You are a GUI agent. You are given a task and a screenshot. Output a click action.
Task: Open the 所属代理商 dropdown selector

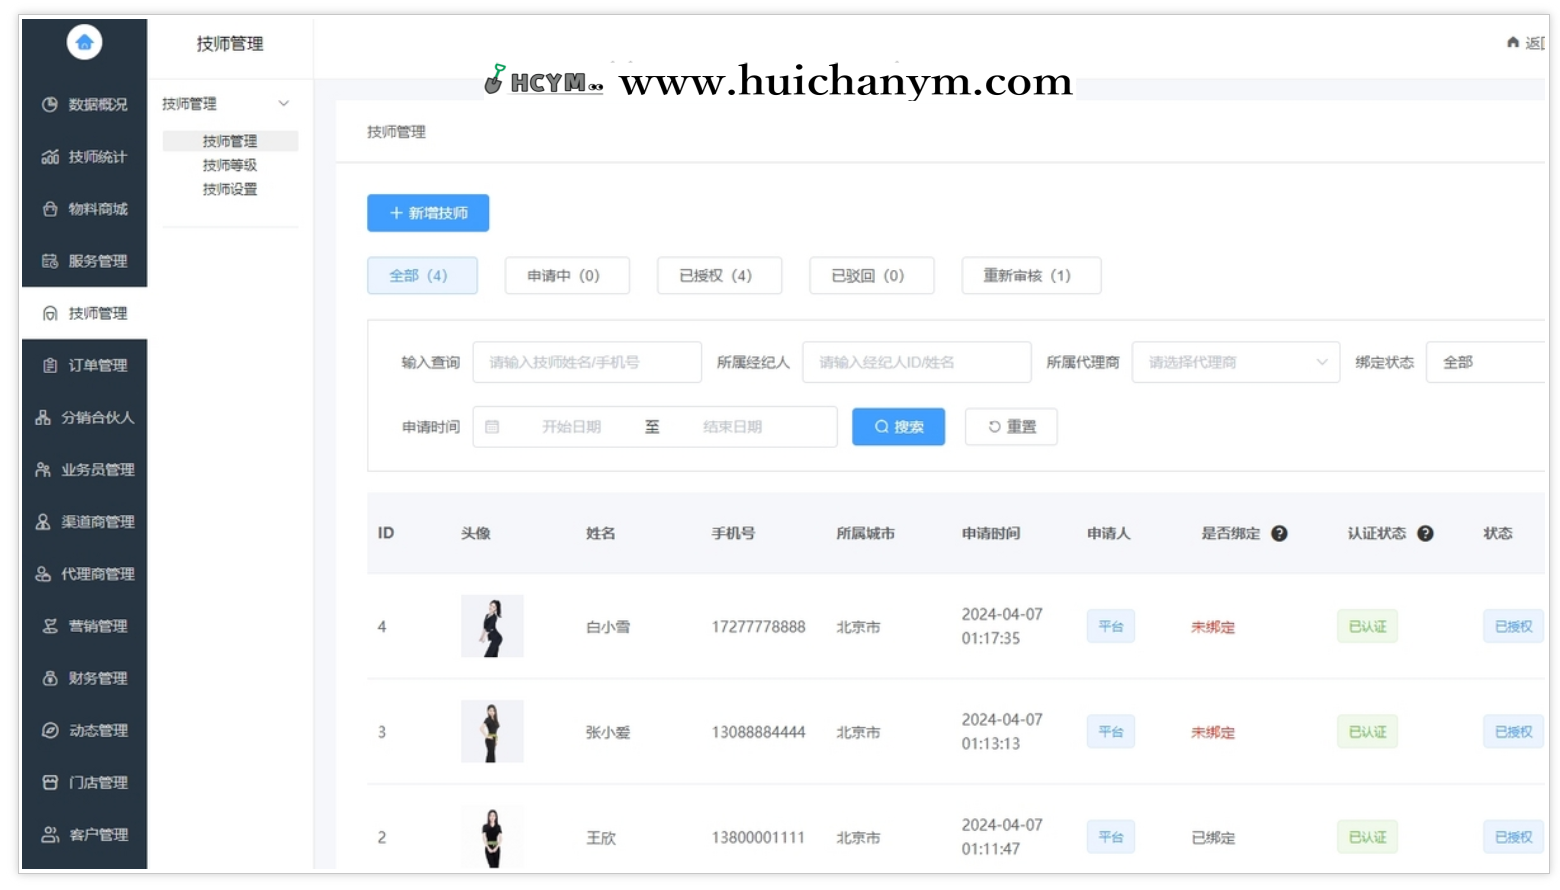pos(1235,362)
